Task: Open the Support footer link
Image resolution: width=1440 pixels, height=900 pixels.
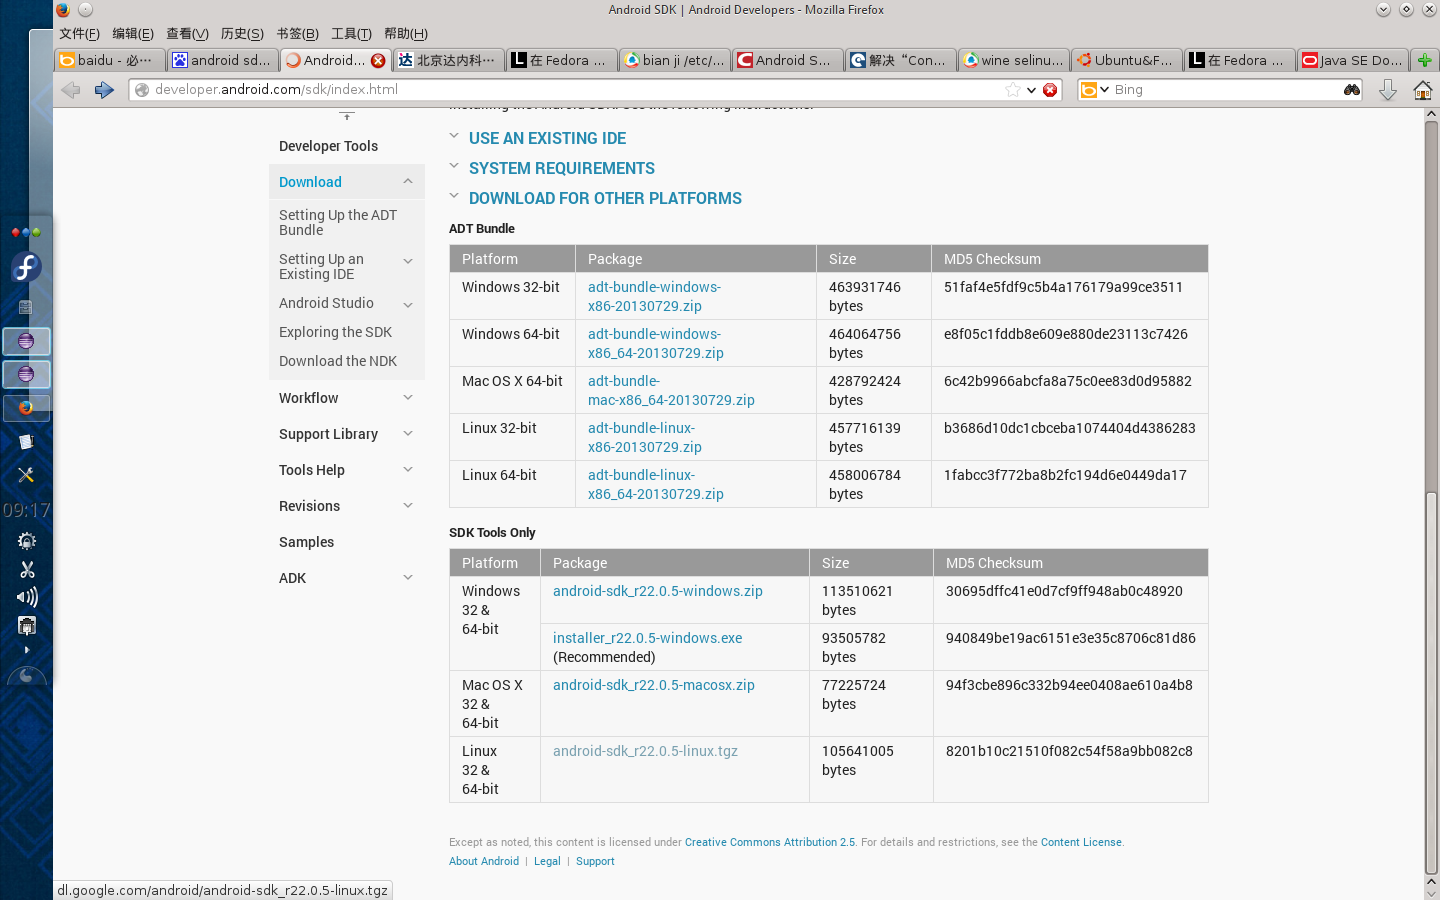Action: pyautogui.click(x=595, y=861)
